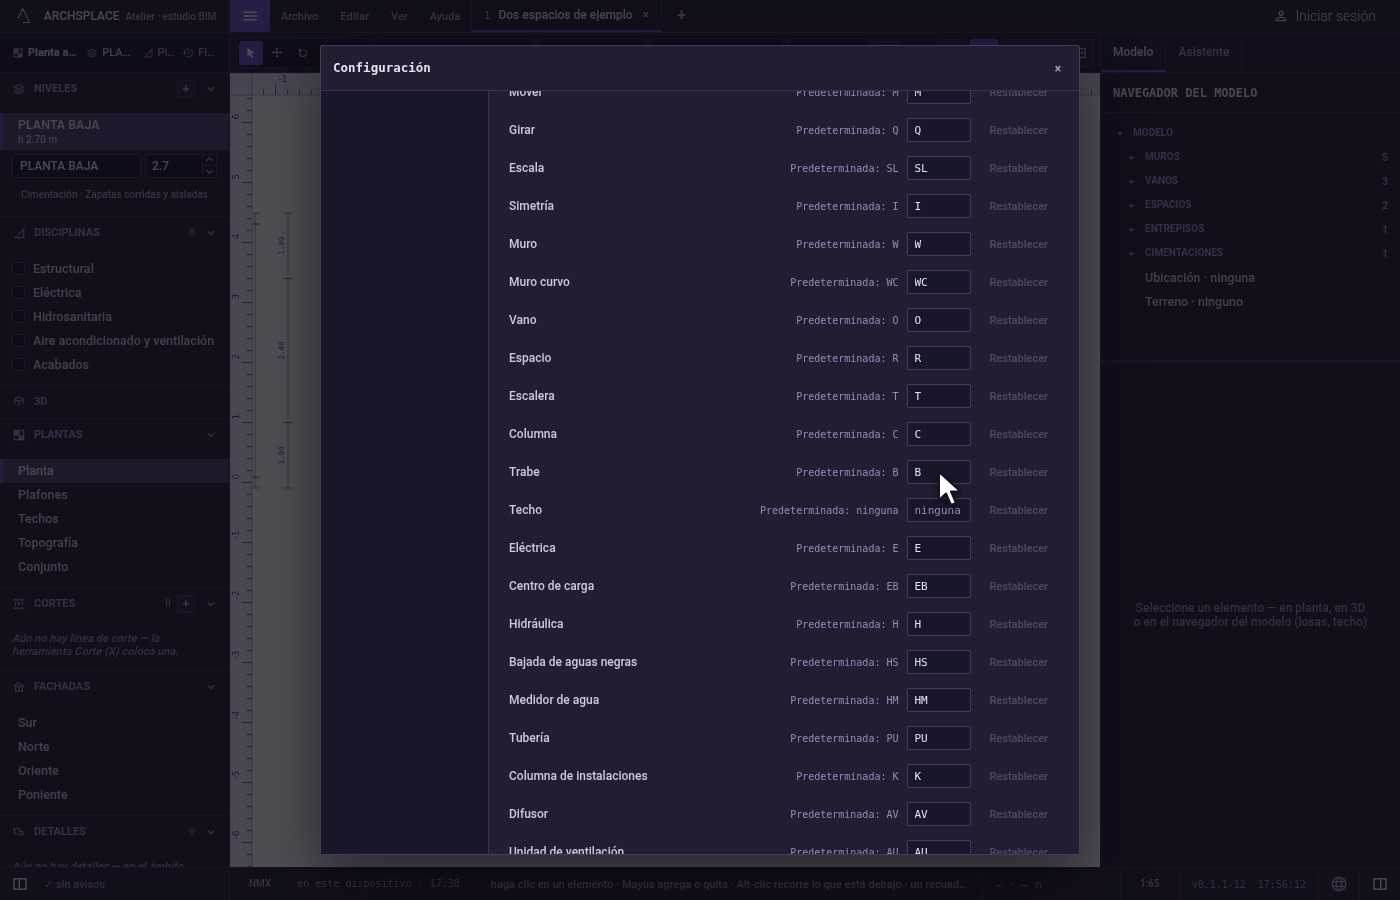This screenshot has width=1400, height=900.
Task: Select the arrow selection tool
Action: click(x=251, y=53)
